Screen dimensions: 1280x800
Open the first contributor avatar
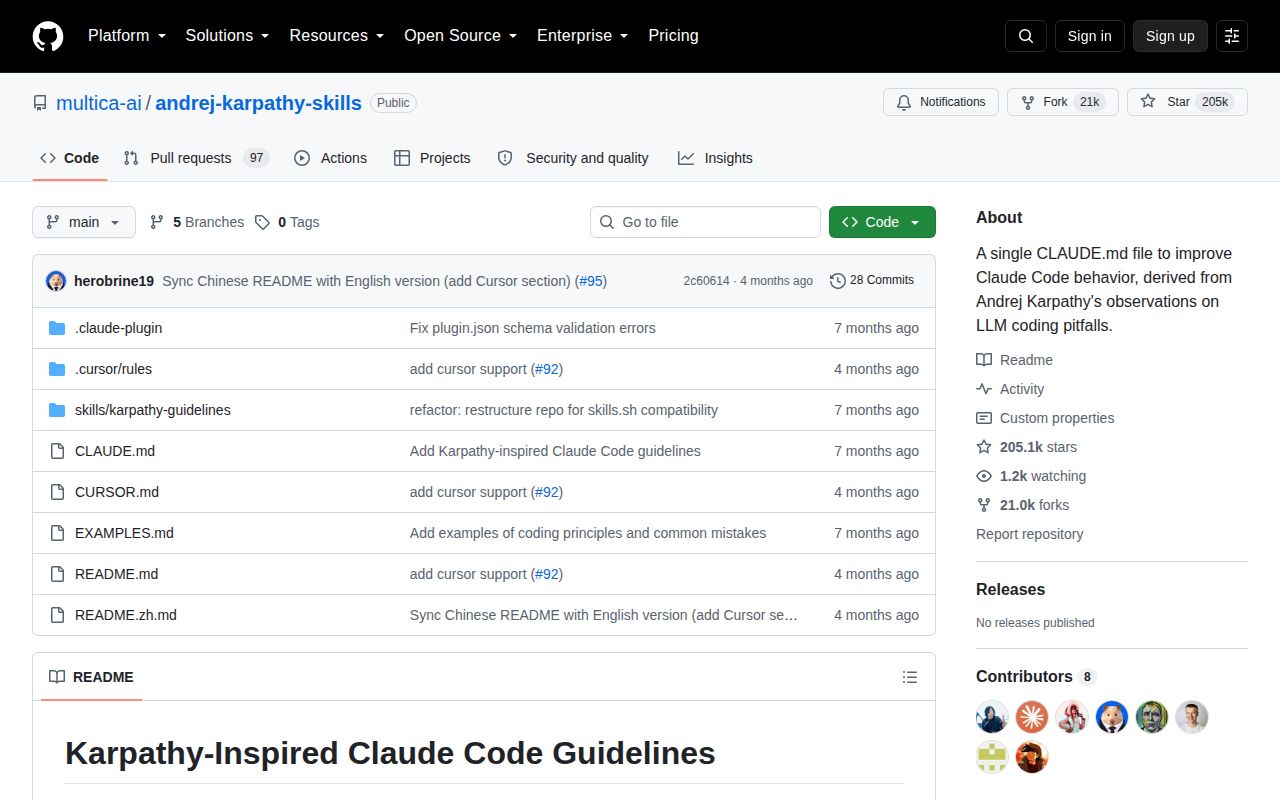pos(992,717)
